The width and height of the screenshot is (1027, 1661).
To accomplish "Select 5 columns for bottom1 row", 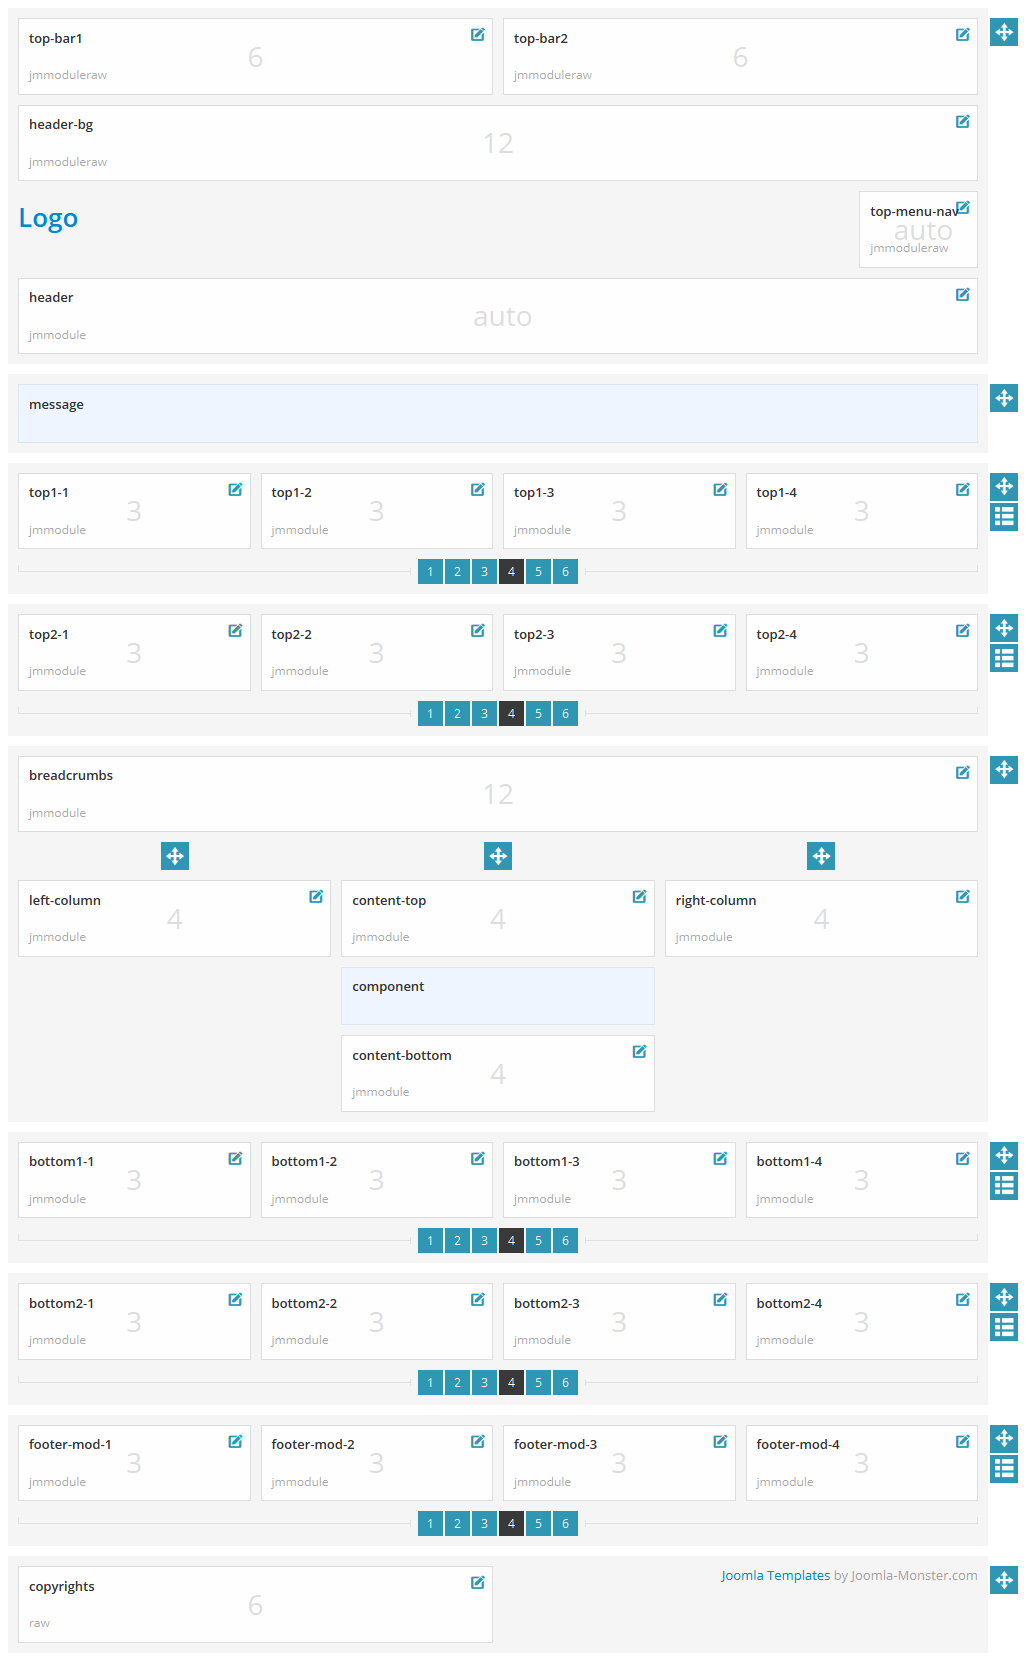I will [x=538, y=1241].
